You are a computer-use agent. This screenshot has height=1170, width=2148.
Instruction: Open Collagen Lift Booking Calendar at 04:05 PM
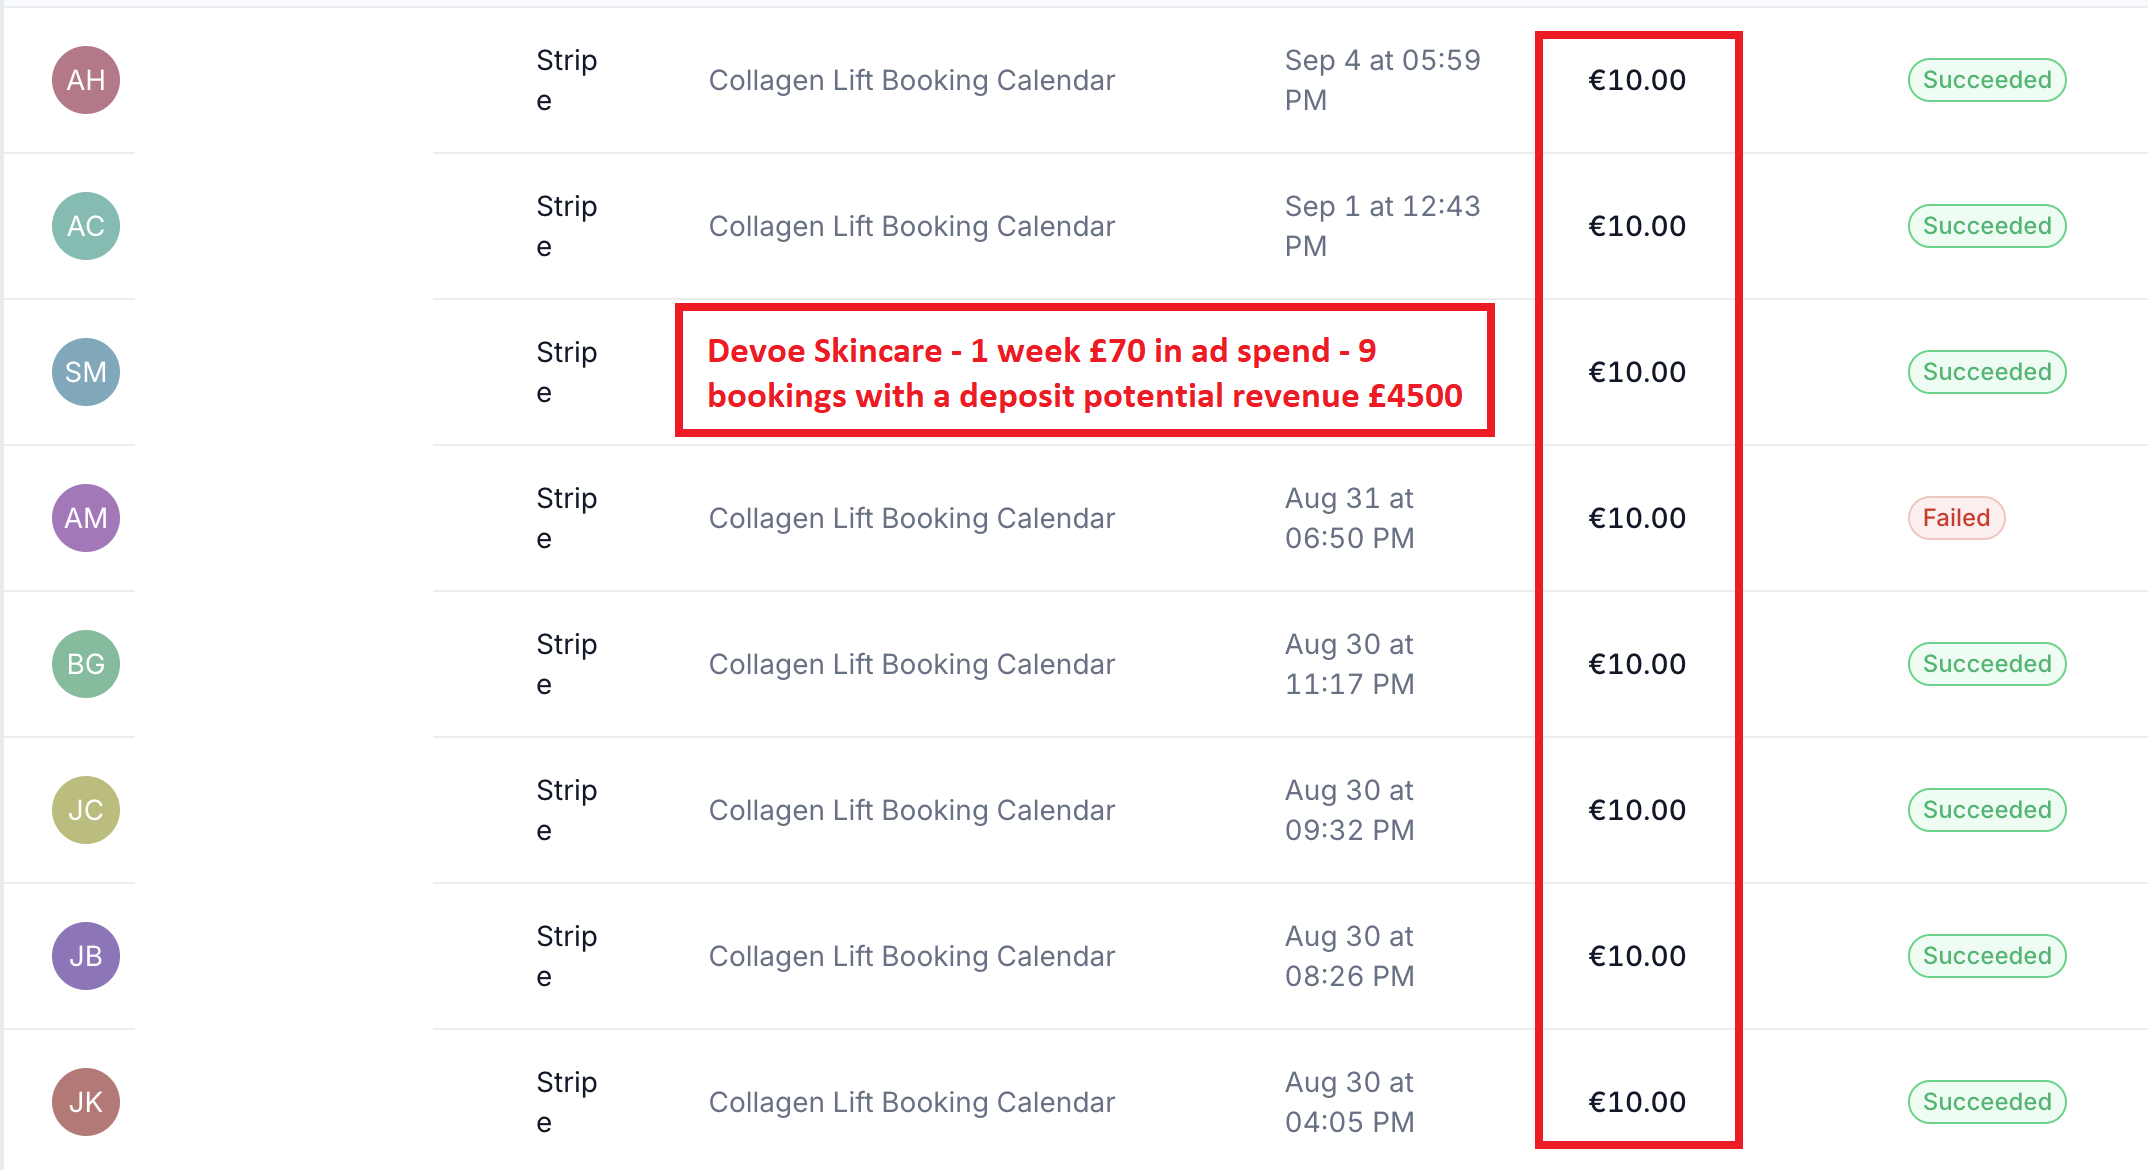tap(911, 1102)
